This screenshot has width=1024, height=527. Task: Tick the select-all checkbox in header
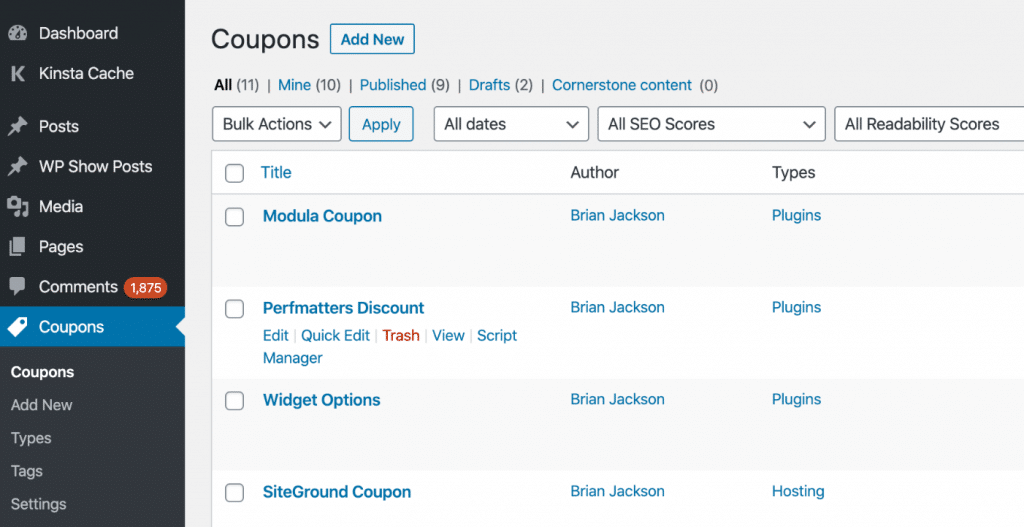pos(234,173)
